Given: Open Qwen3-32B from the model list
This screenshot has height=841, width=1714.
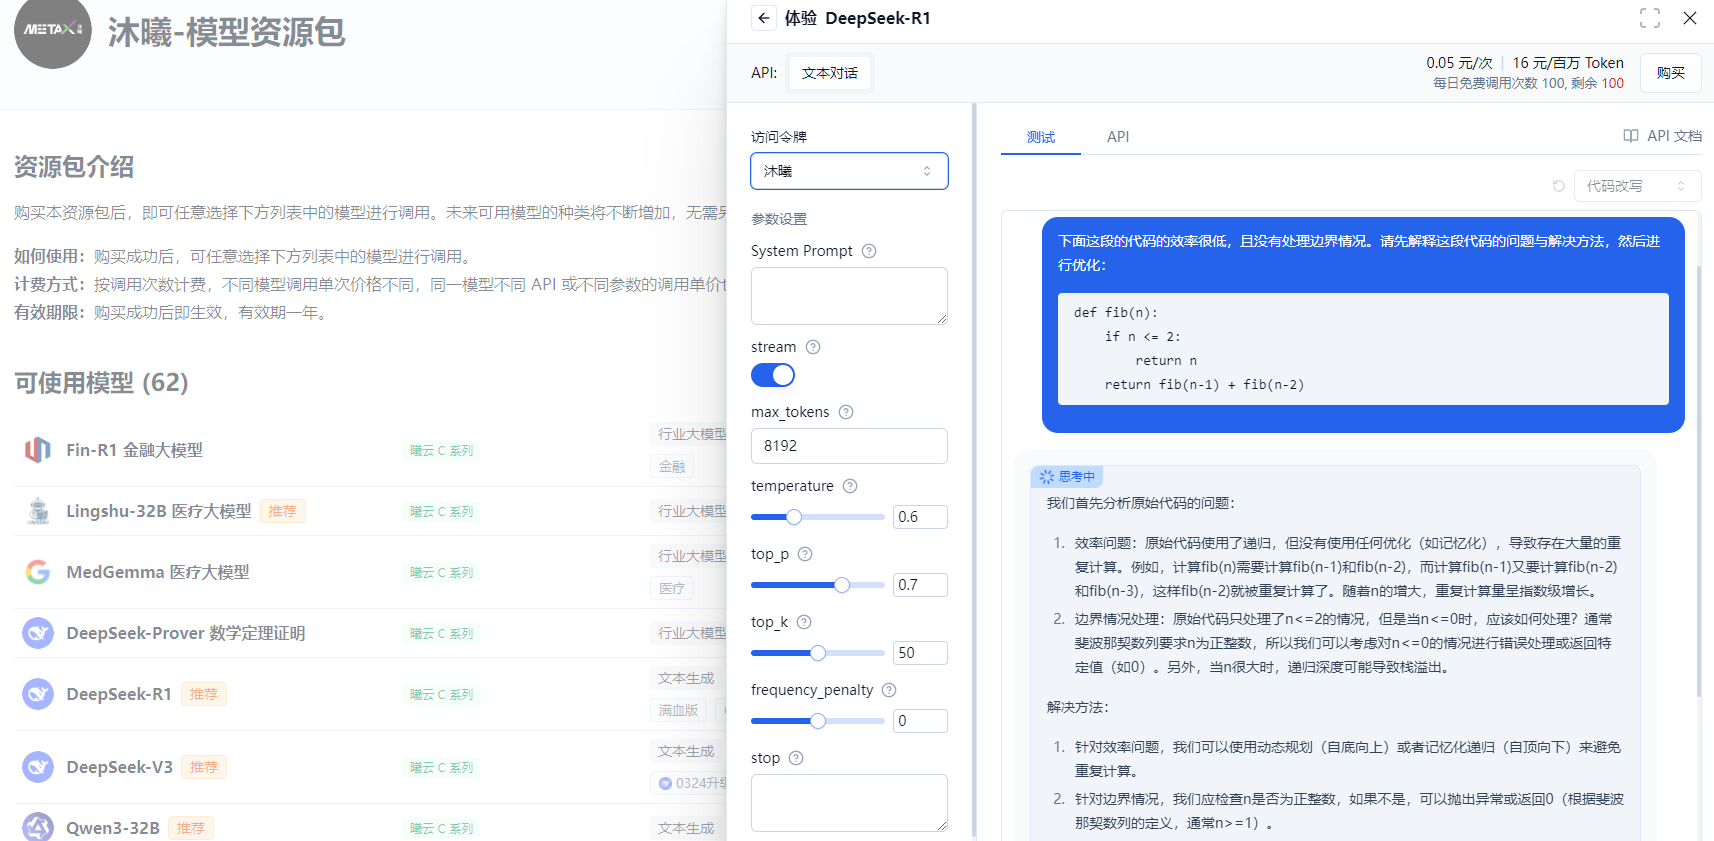Looking at the screenshot, I should (113, 828).
